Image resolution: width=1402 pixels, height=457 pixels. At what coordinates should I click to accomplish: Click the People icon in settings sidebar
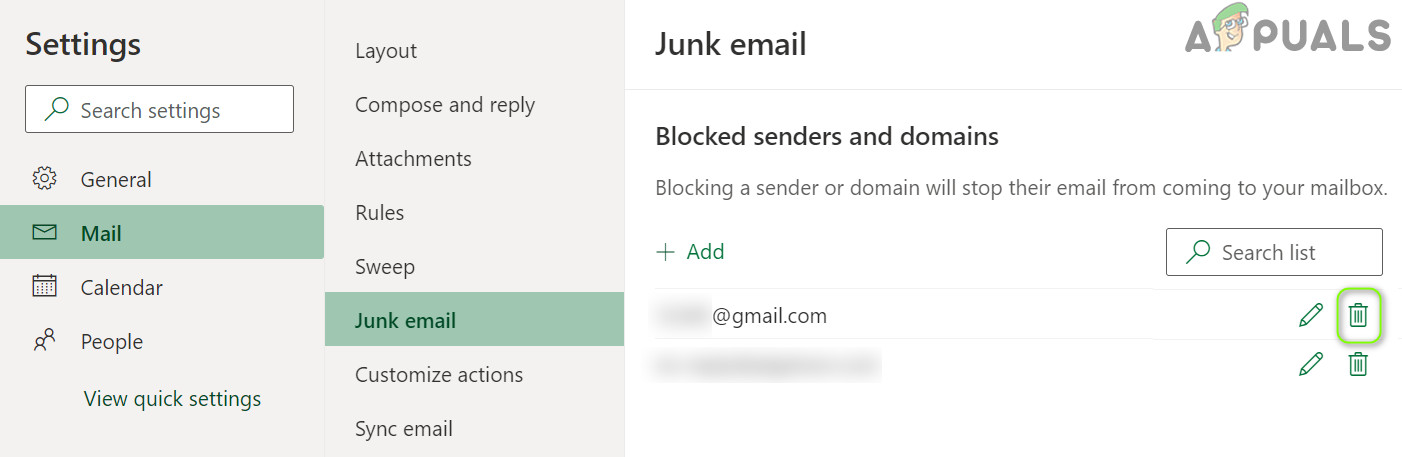pos(44,342)
